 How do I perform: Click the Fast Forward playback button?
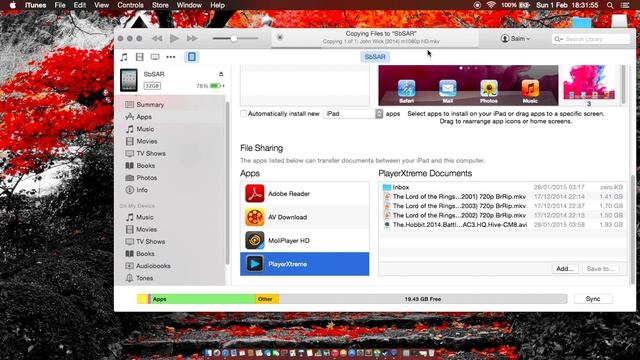point(192,38)
